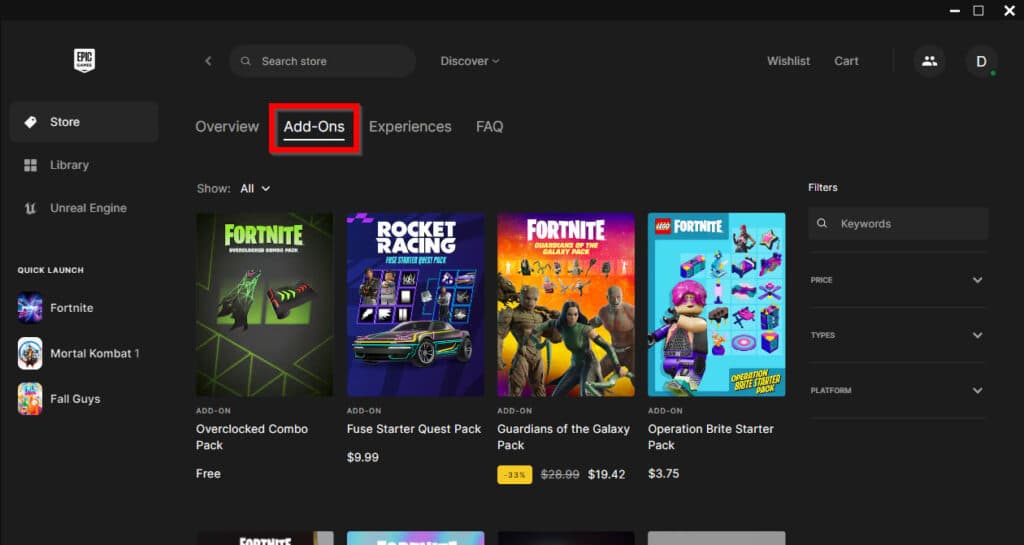Open the Cart link
The image size is (1024, 545).
846,61
